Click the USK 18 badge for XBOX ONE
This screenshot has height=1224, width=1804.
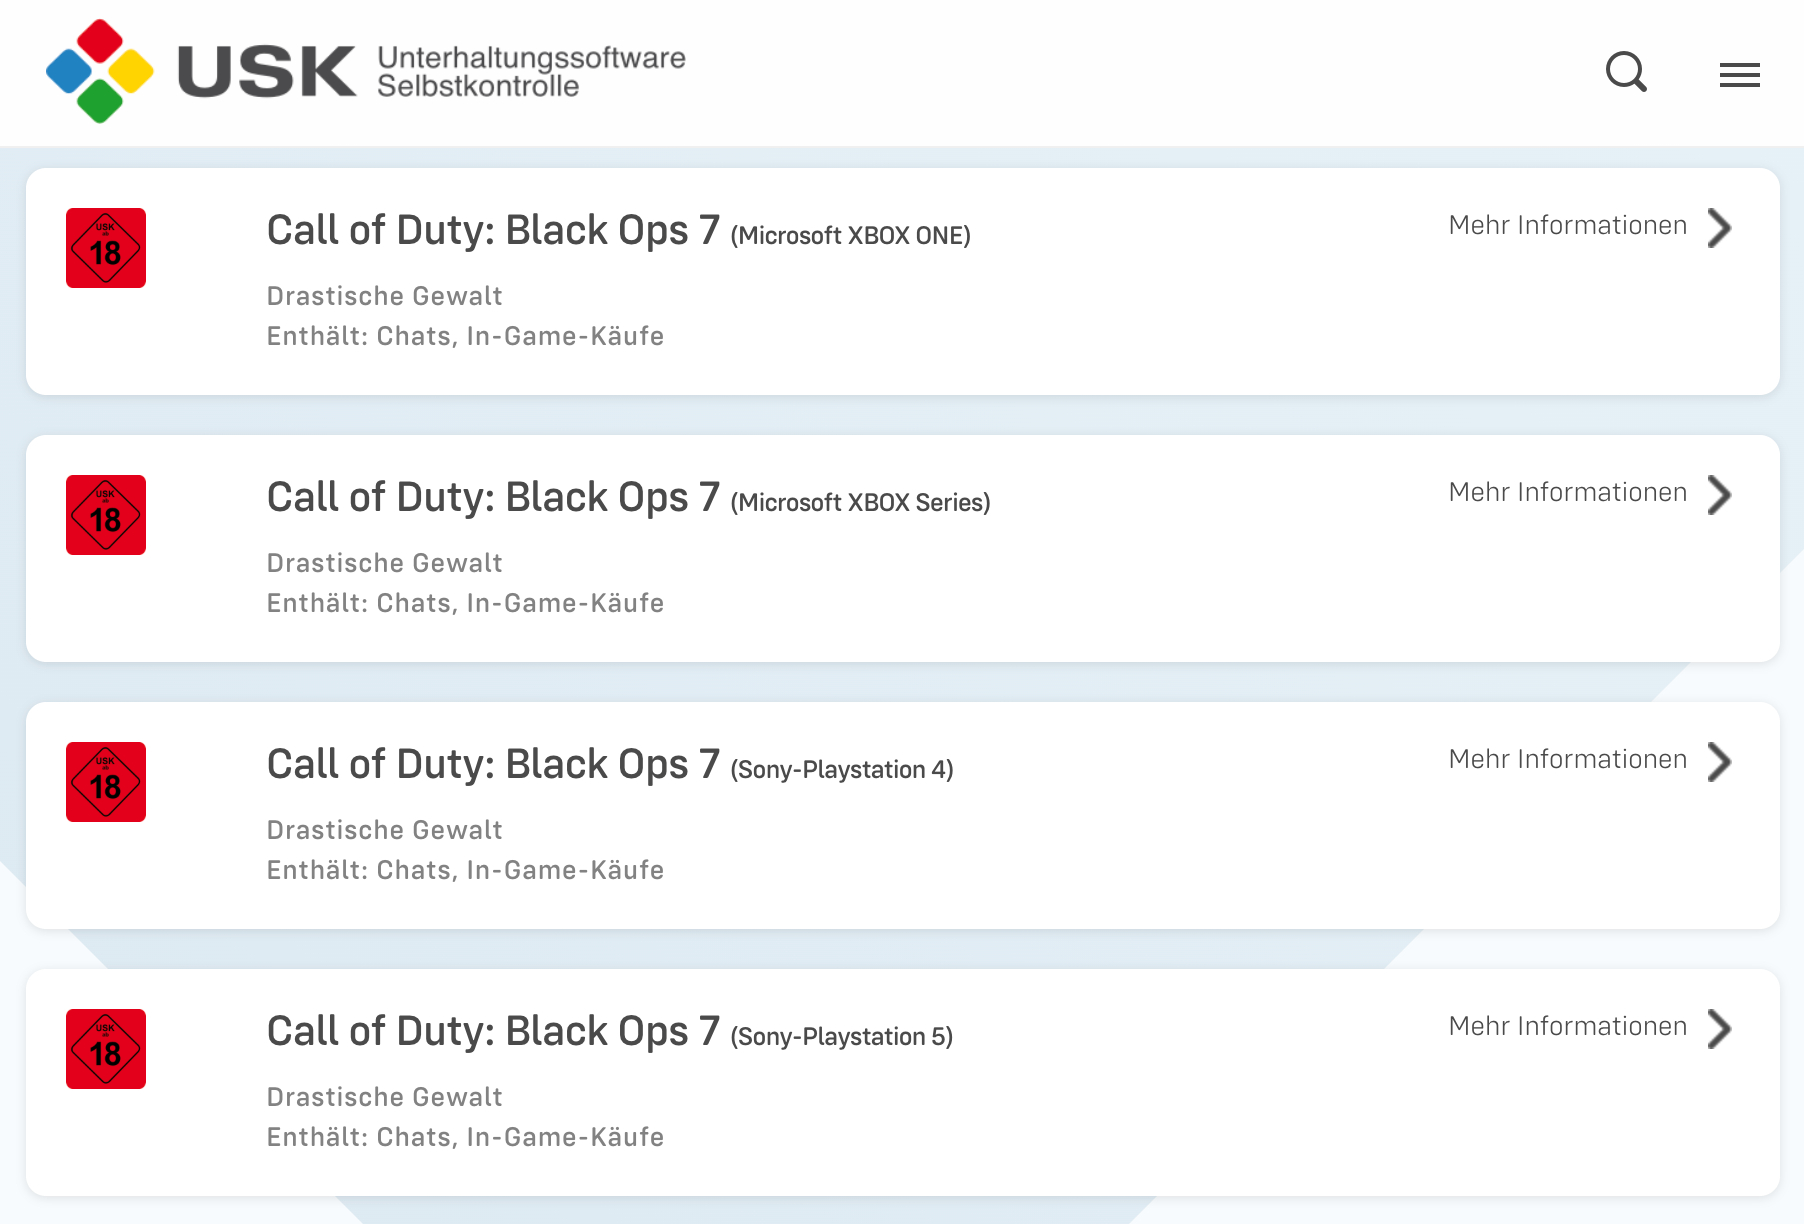106,248
